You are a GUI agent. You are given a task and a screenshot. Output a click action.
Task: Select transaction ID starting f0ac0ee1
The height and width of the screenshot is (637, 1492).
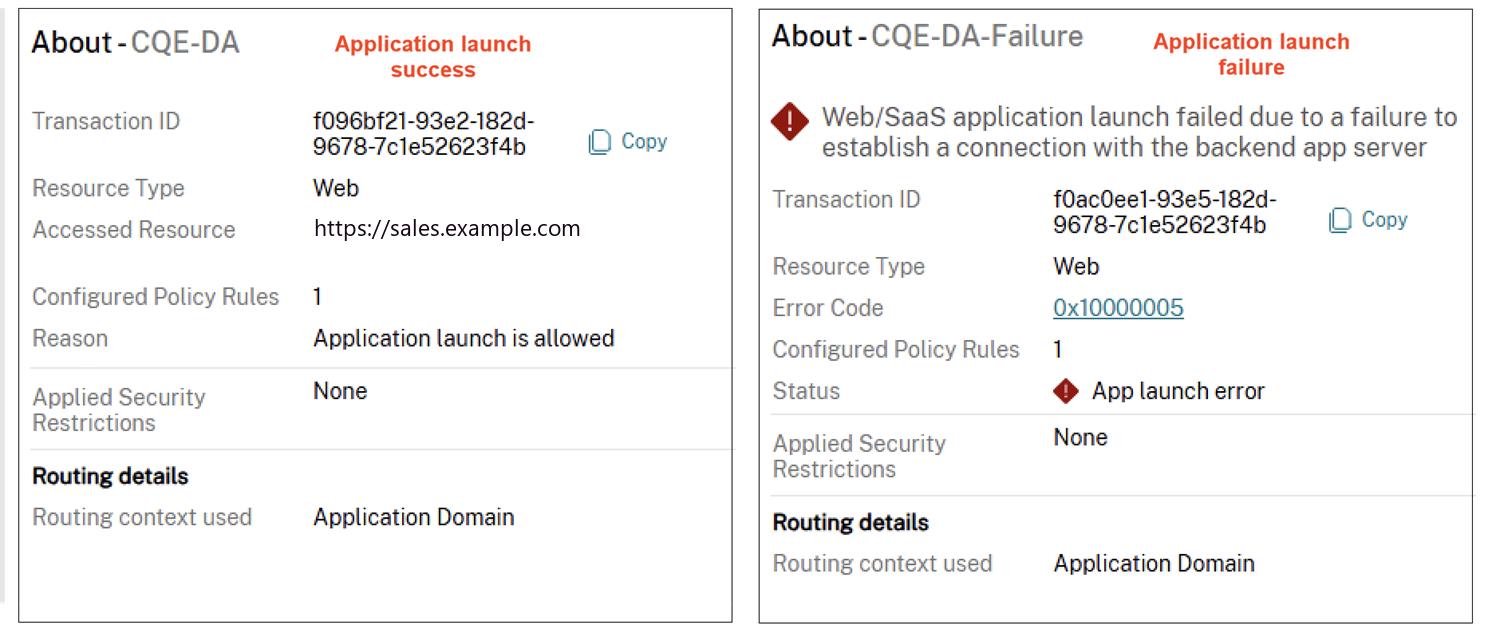(1164, 212)
